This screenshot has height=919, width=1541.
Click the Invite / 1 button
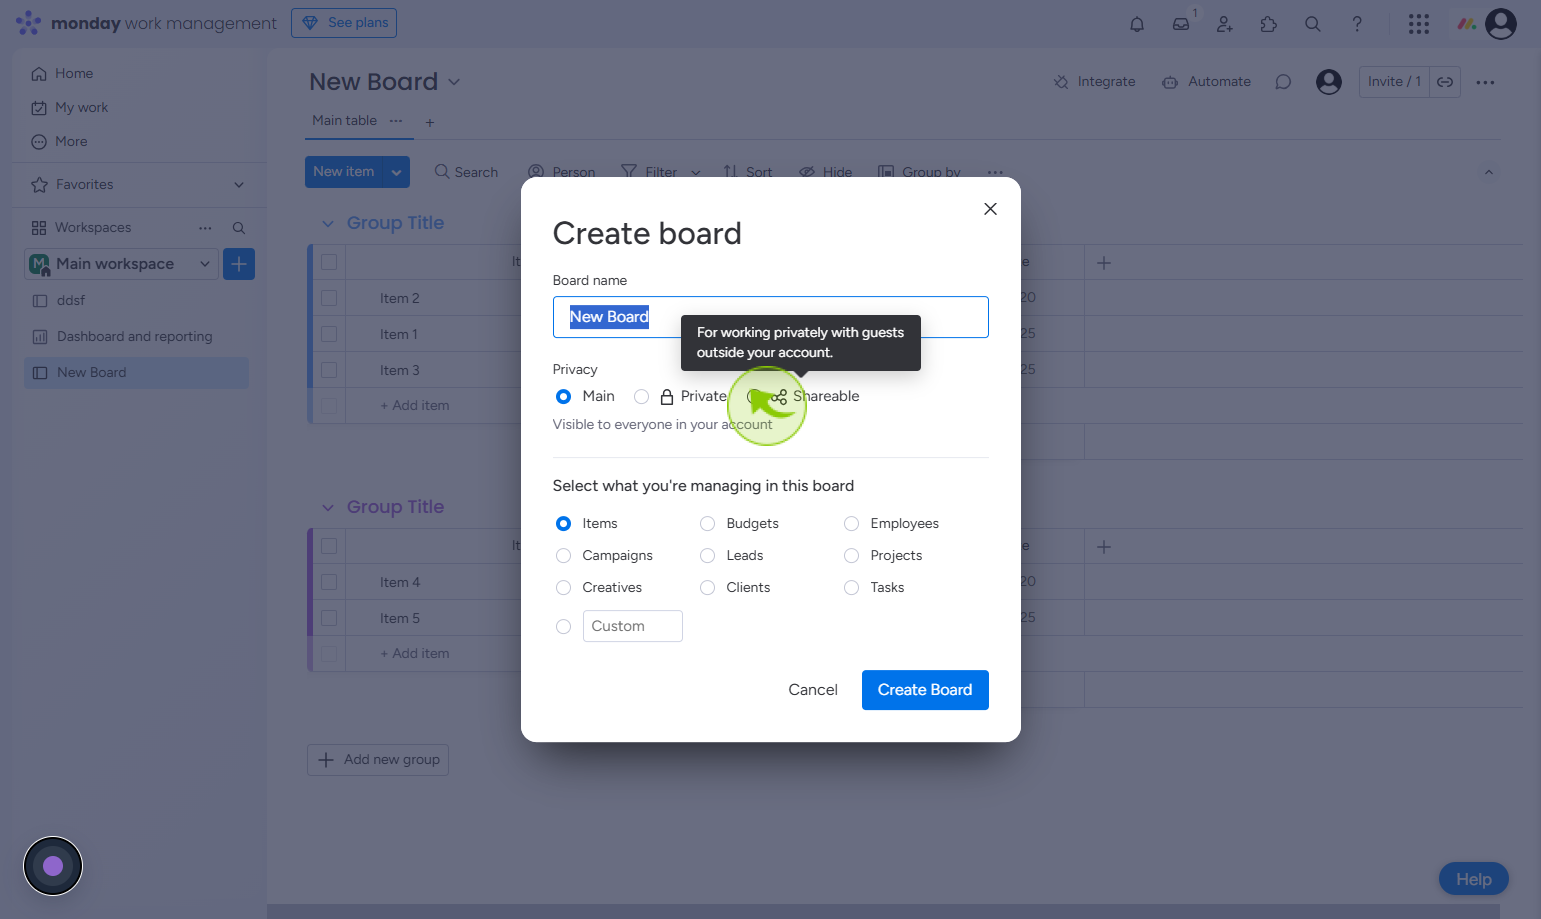pos(1394,82)
